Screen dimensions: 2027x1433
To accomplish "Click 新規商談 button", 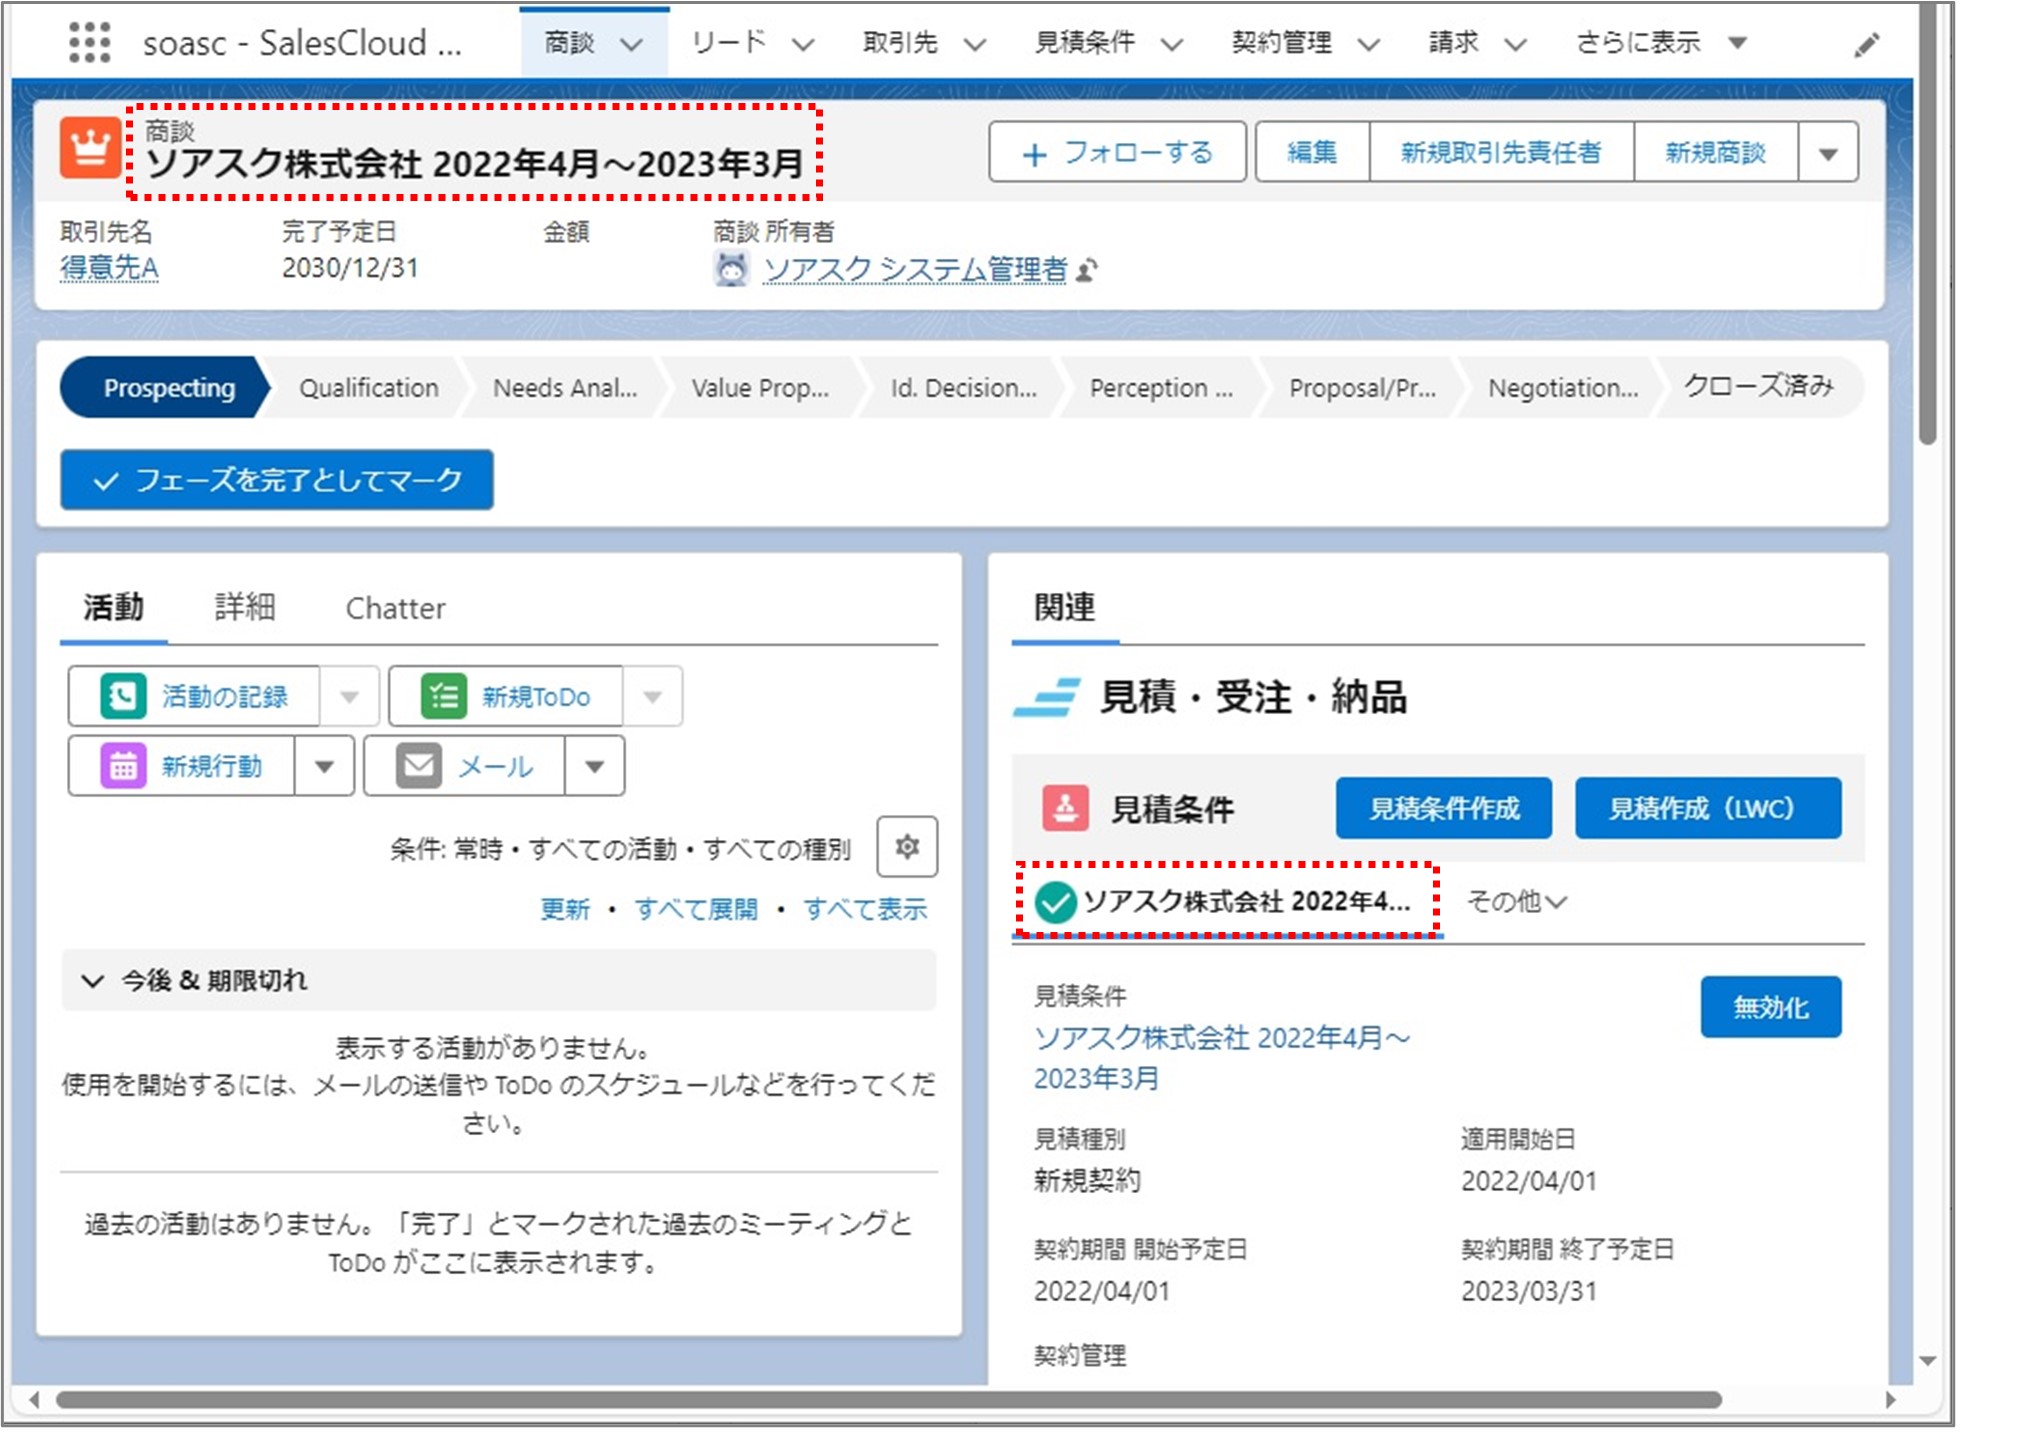I will coord(1715,152).
